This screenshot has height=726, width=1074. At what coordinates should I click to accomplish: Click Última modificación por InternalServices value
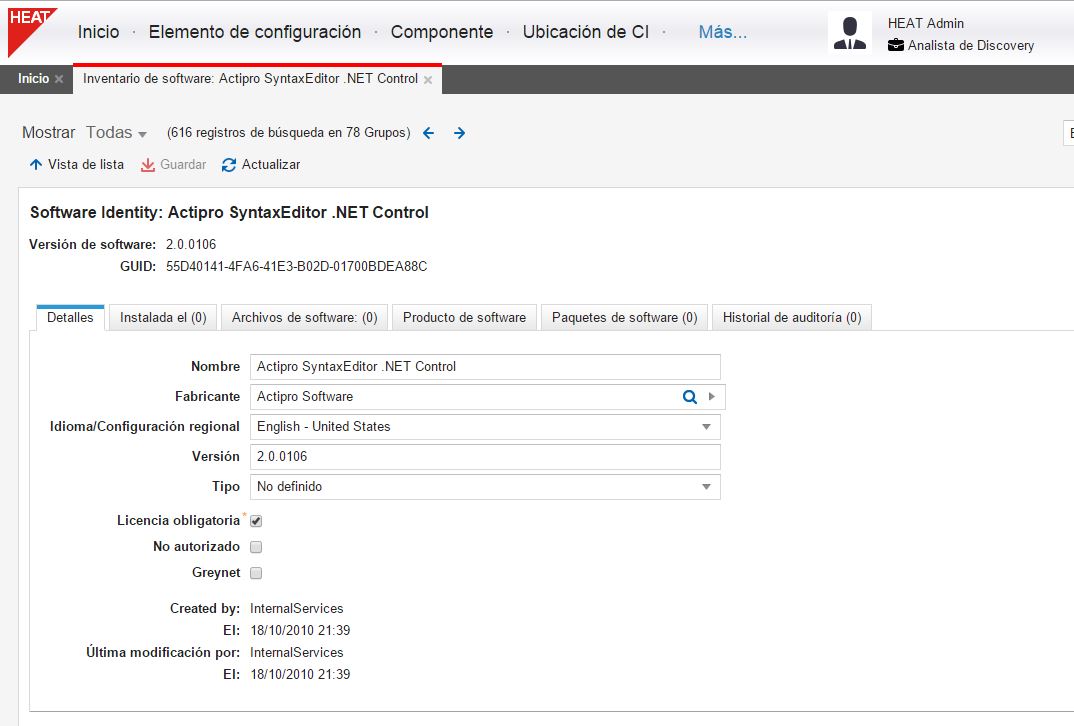pos(297,653)
